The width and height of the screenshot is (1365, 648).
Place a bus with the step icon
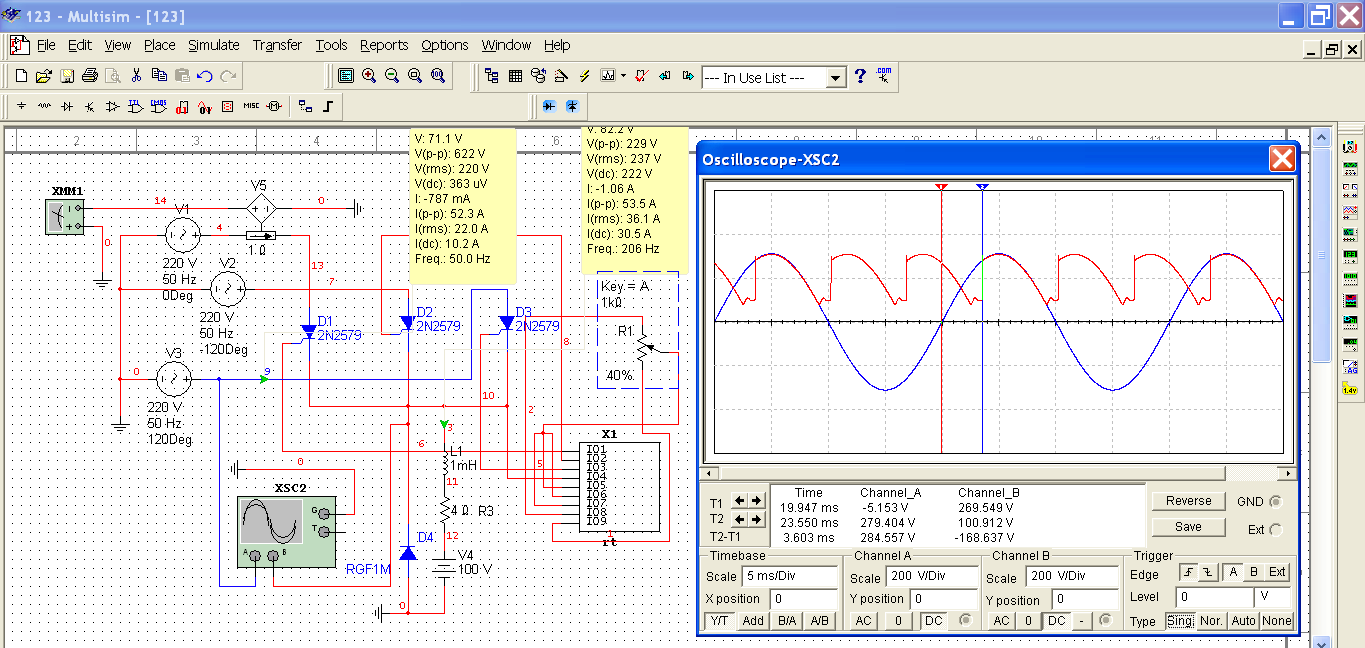pyautogui.click(x=328, y=105)
